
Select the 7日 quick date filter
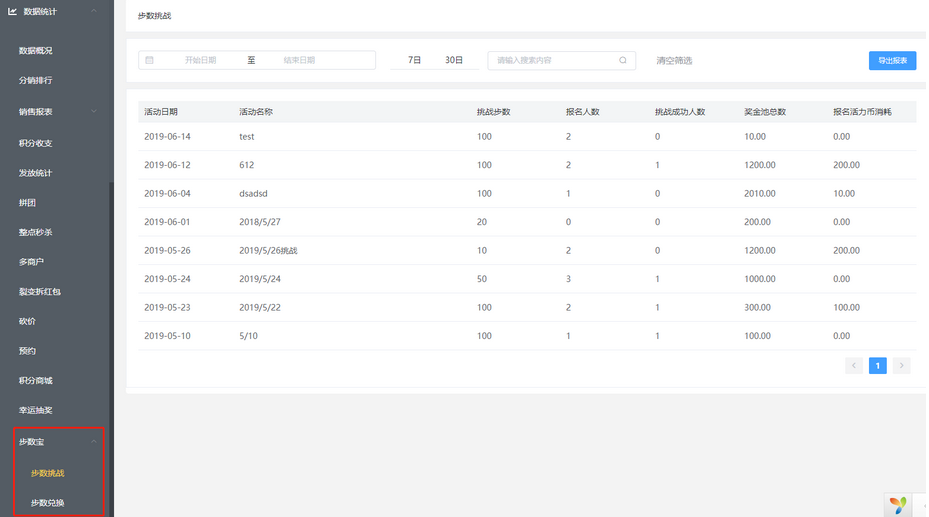coord(415,60)
